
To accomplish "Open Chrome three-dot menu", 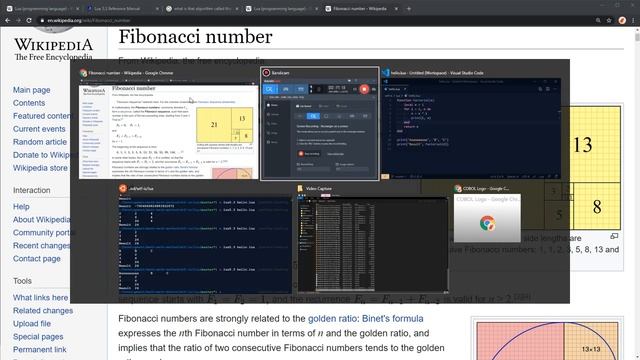I will pos(633,20).
